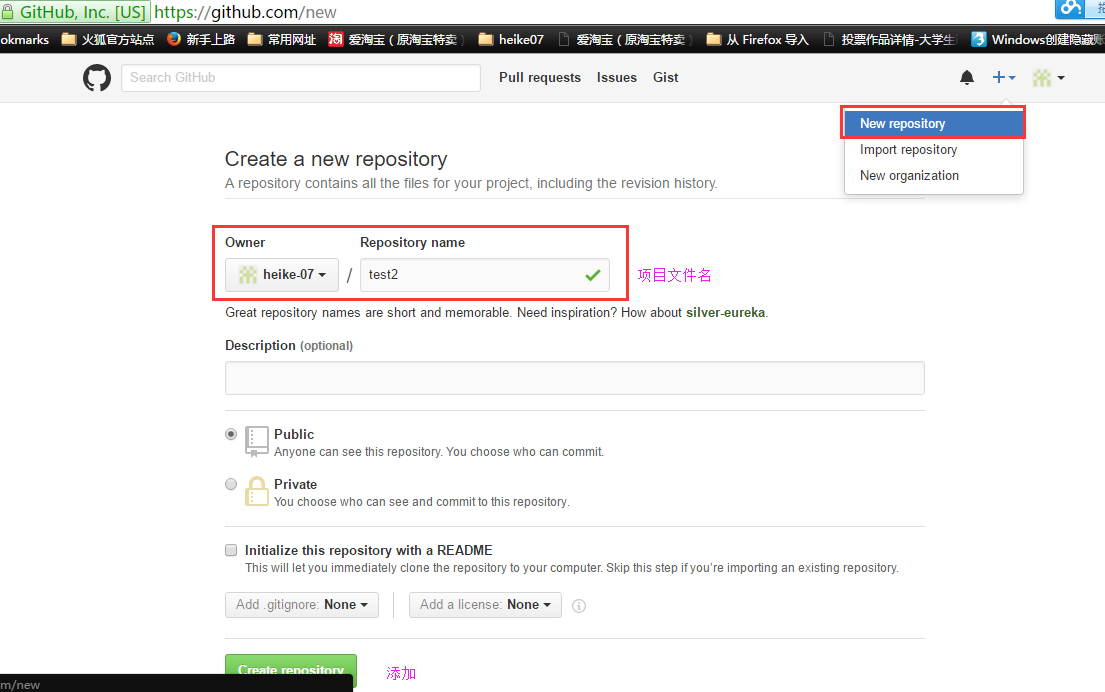Viewport: 1105px width, 692px height.
Task: Choose New organization from the menu
Action: [933, 175]
